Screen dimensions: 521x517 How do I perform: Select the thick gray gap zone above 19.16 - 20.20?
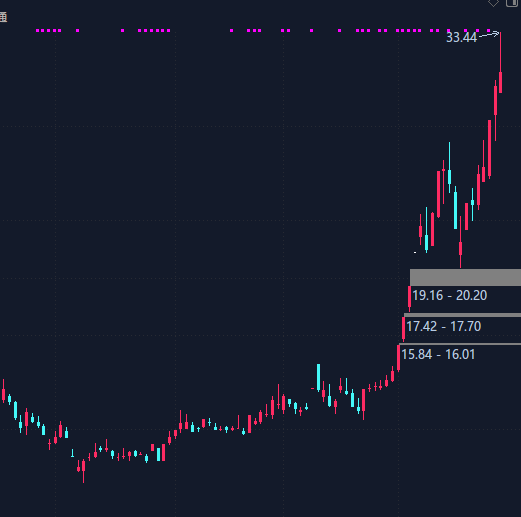click(465, 277)
